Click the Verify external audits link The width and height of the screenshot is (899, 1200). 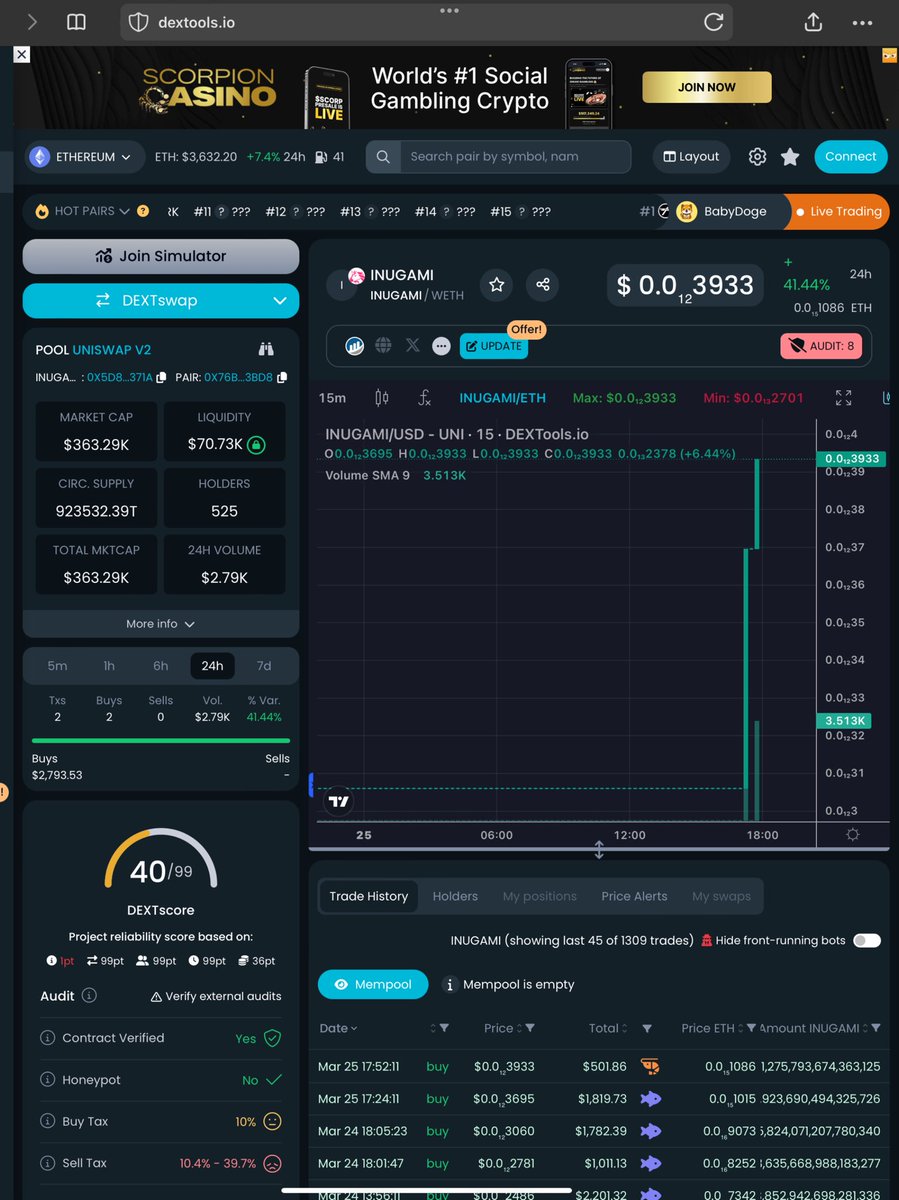[x=215, y=996]
